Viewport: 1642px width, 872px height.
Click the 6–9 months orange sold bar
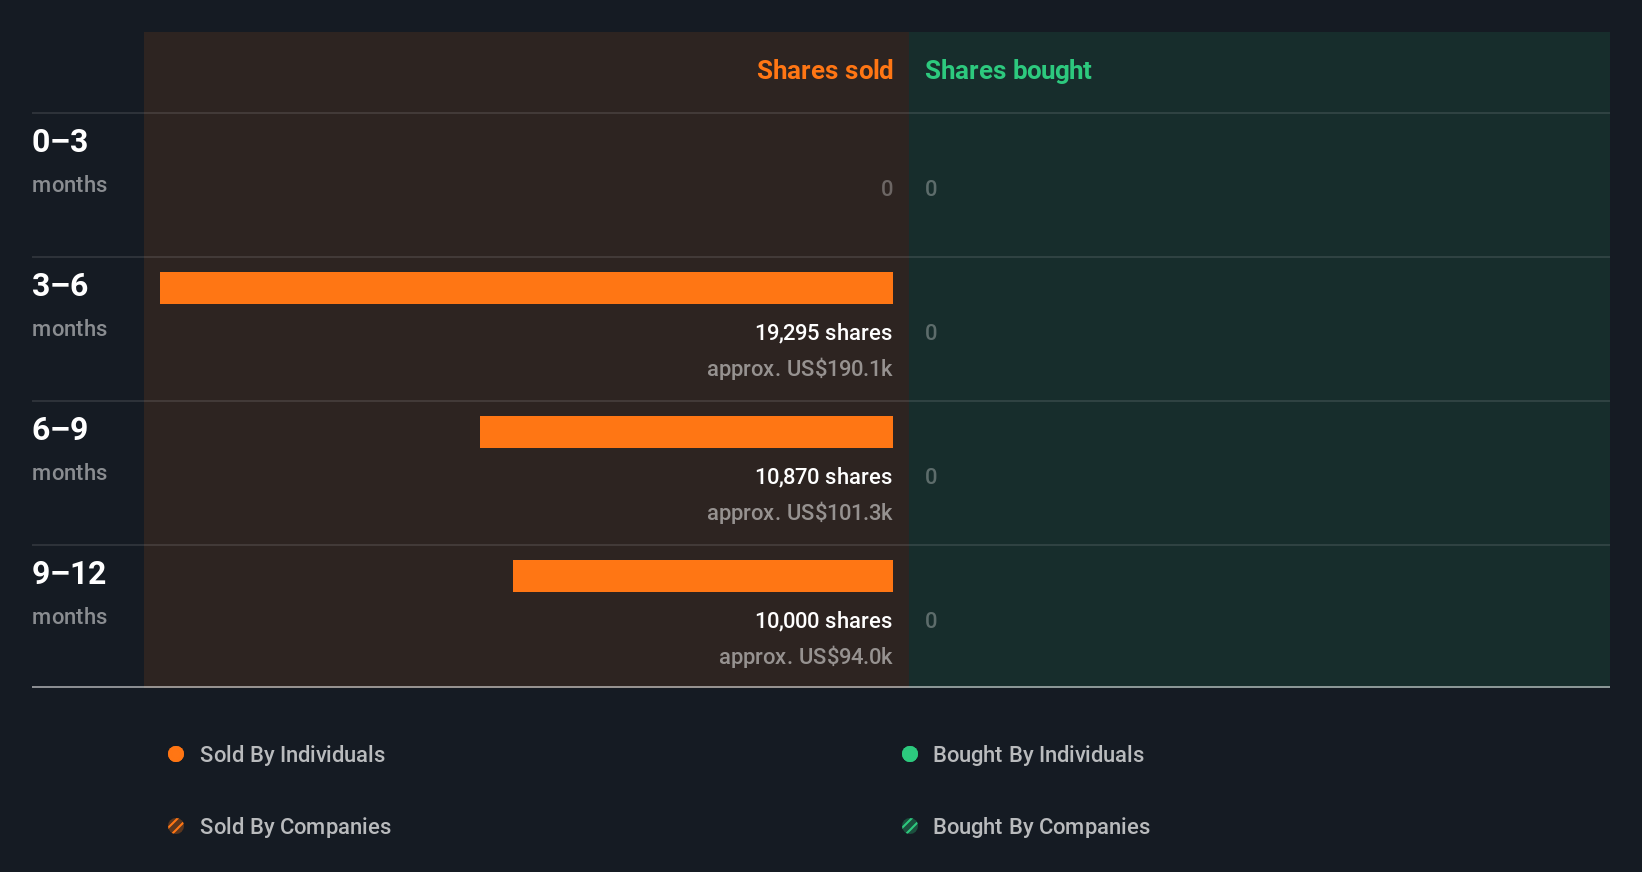686,432
